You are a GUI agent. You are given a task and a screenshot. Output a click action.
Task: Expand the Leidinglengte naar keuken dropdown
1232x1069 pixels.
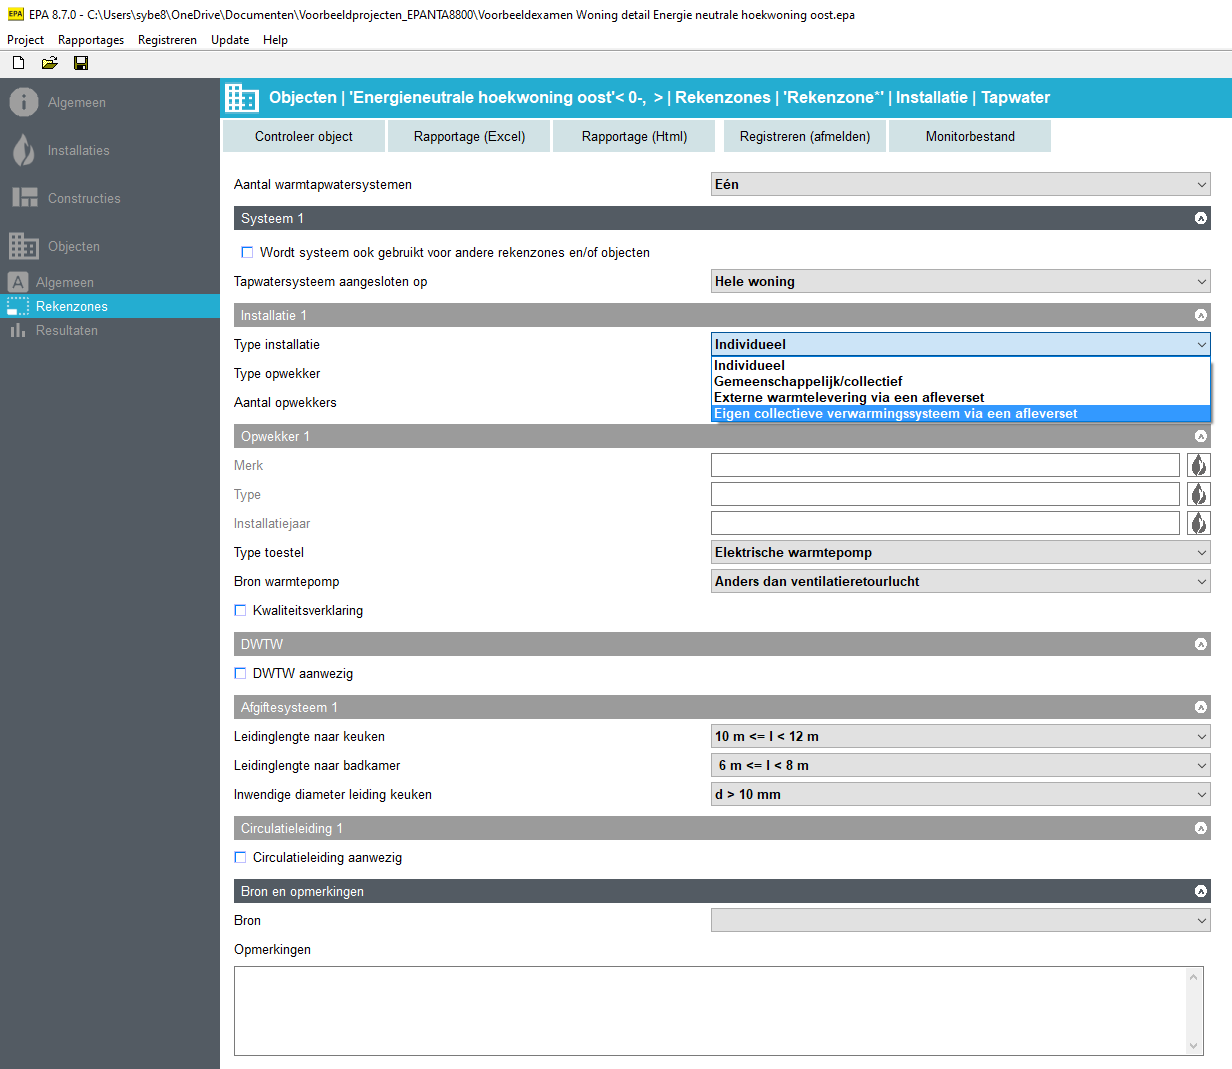[960, 736]
